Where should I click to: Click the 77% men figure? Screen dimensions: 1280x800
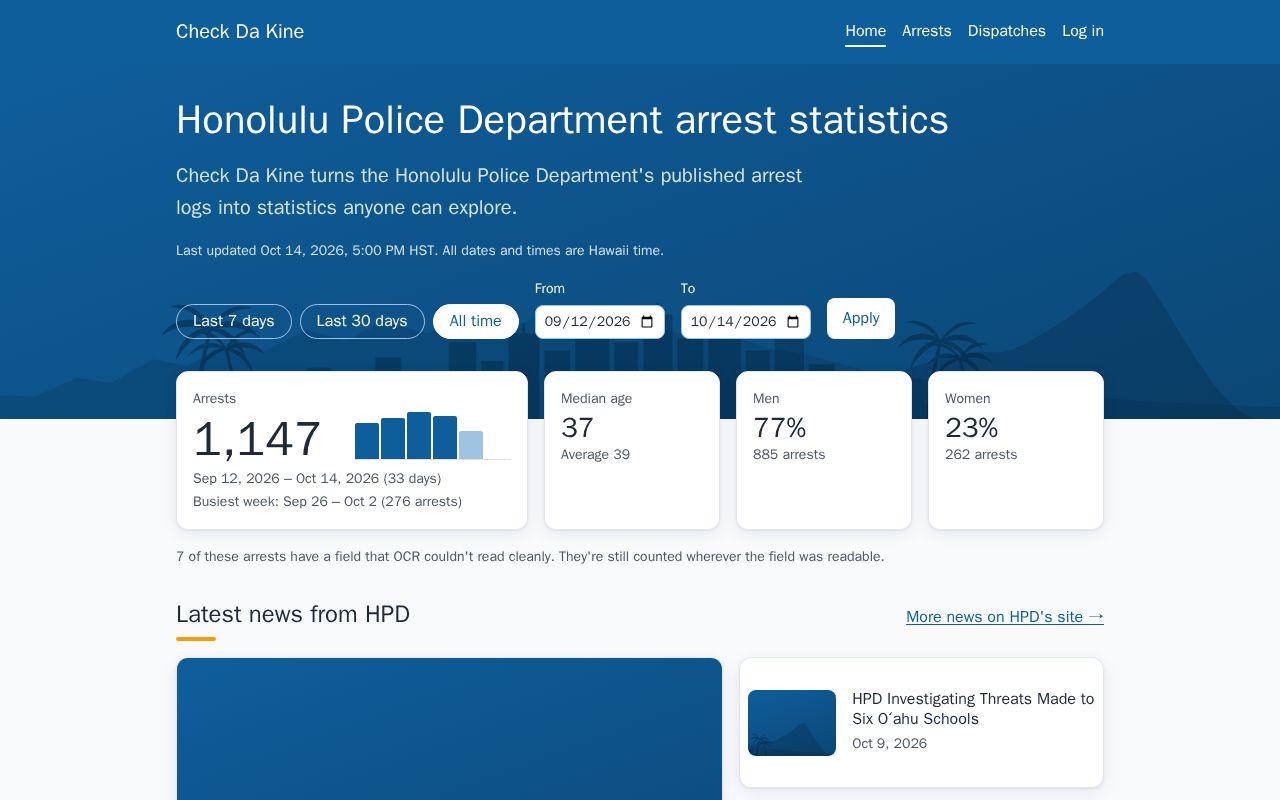[x=780, y=428]
